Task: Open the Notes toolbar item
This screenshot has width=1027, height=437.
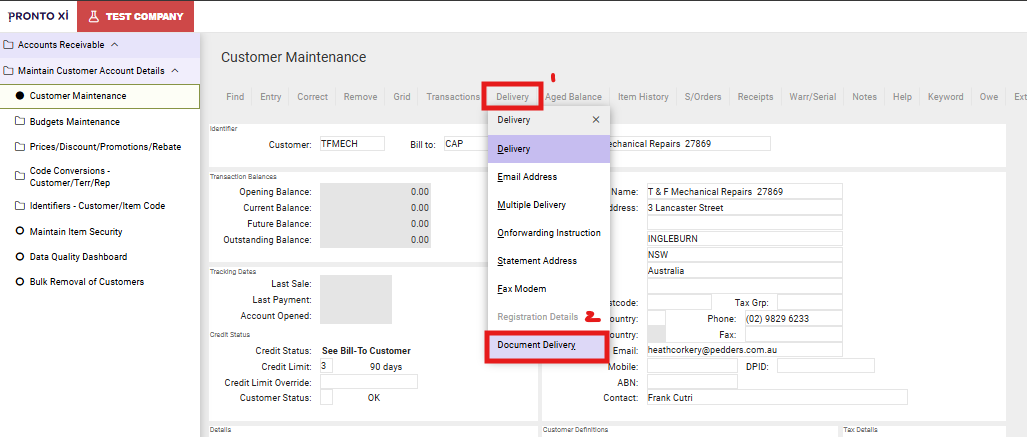Action: point(864,97)
